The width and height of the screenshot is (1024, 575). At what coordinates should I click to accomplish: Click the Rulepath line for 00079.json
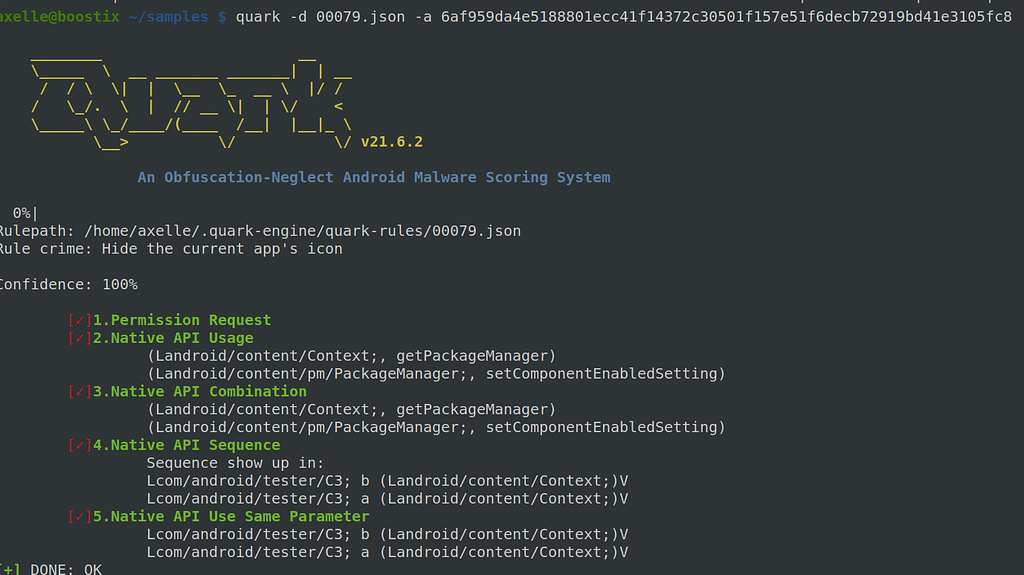tap(261, 231)
